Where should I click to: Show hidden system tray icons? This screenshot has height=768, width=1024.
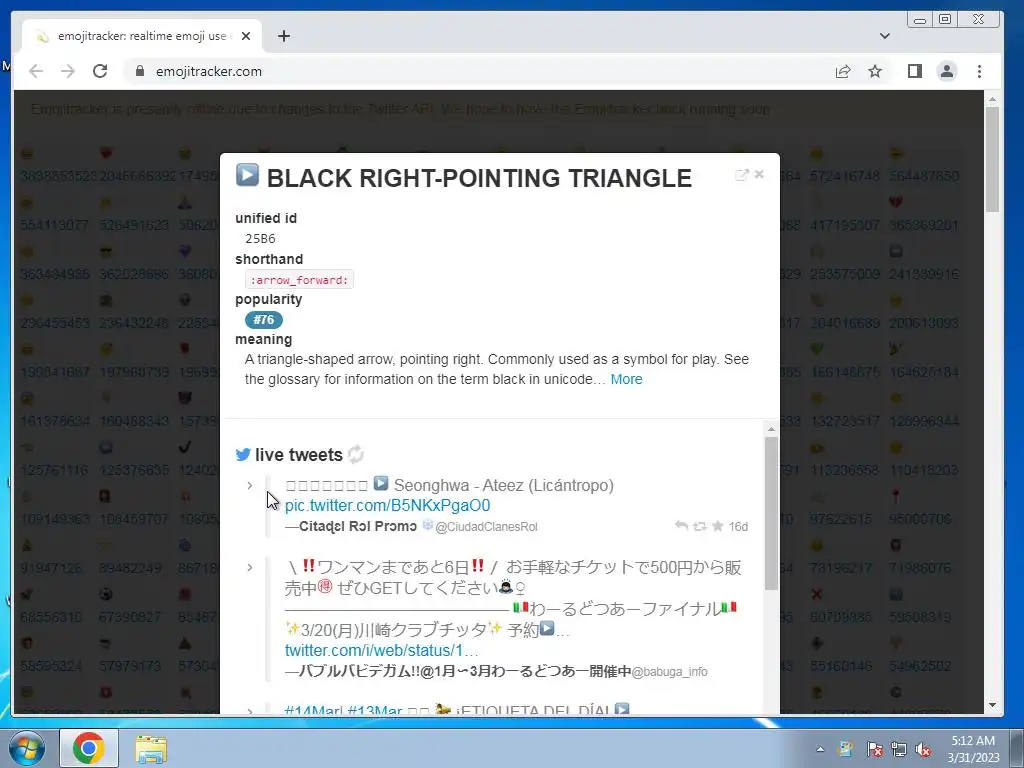[820, 749]
